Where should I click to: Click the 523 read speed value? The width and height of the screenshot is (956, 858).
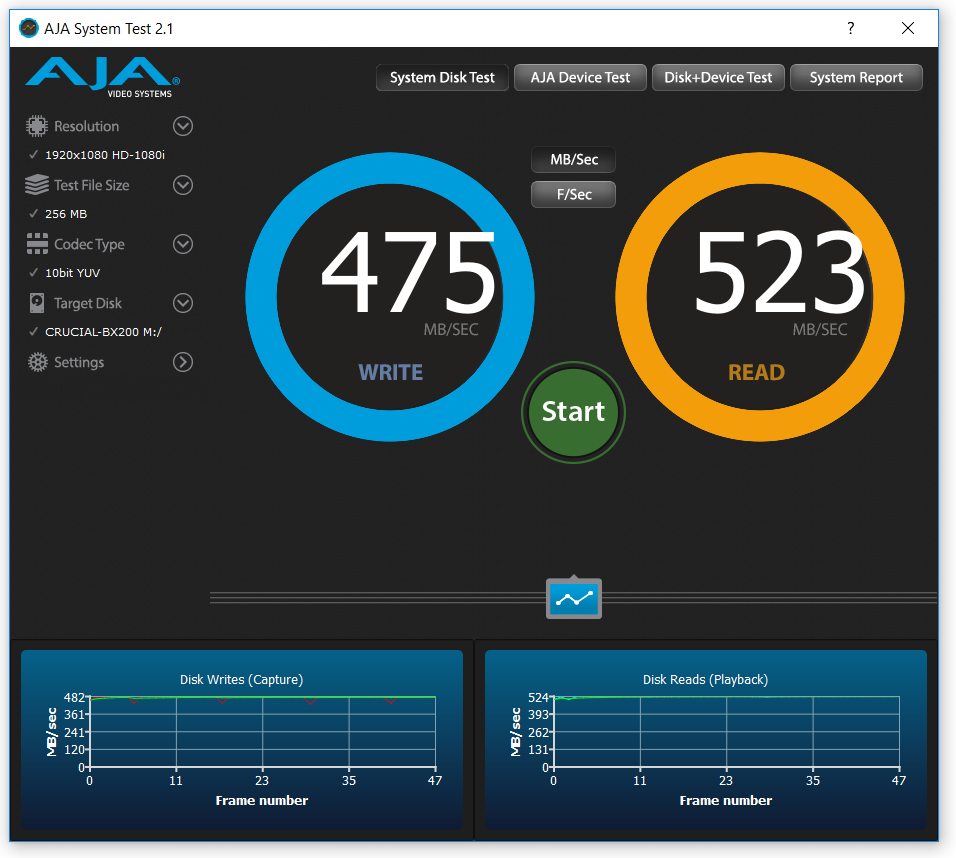tap(779, 272)
